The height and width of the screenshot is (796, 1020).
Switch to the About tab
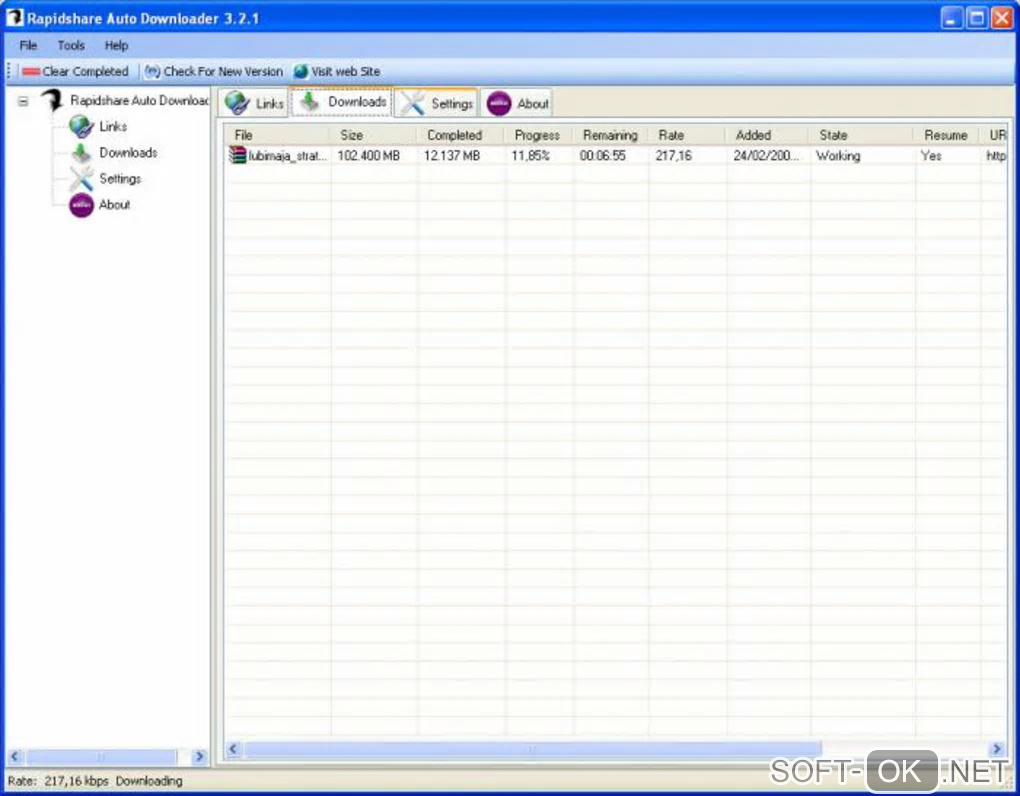coord(517,103)
